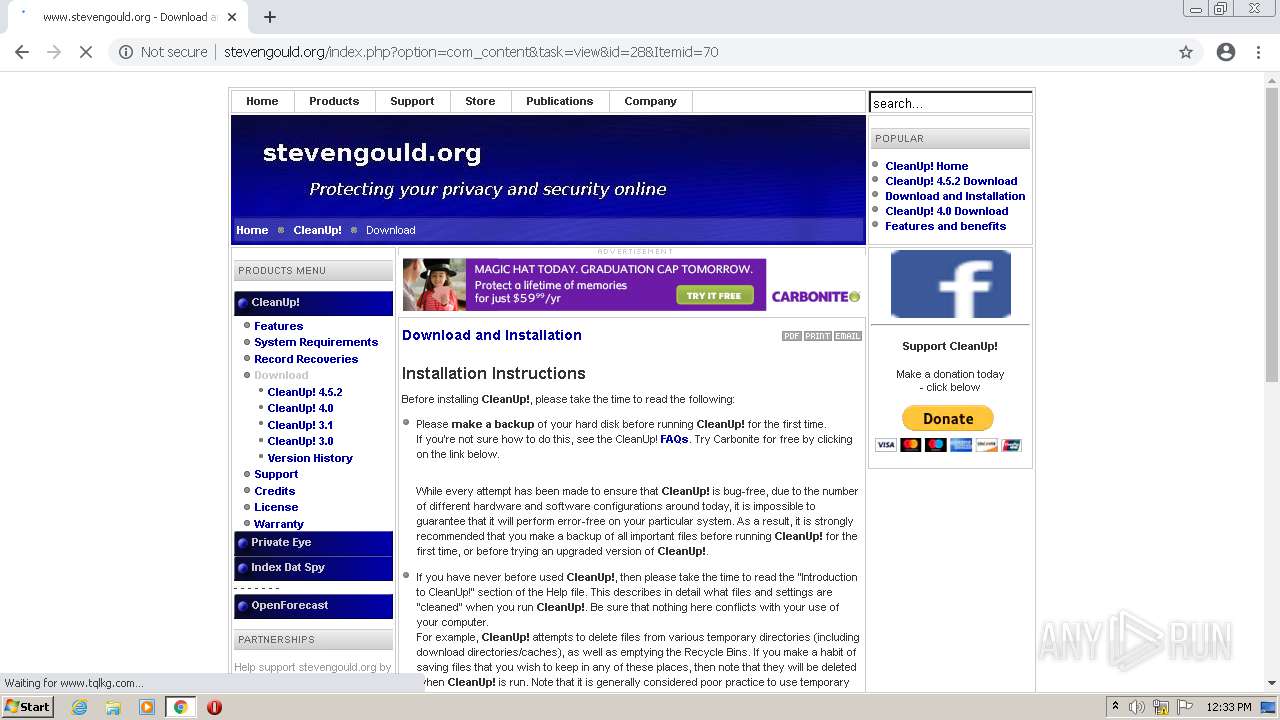Open the volume icon in system tray
Screen dimensions: 1280x720
point(1137,707)
